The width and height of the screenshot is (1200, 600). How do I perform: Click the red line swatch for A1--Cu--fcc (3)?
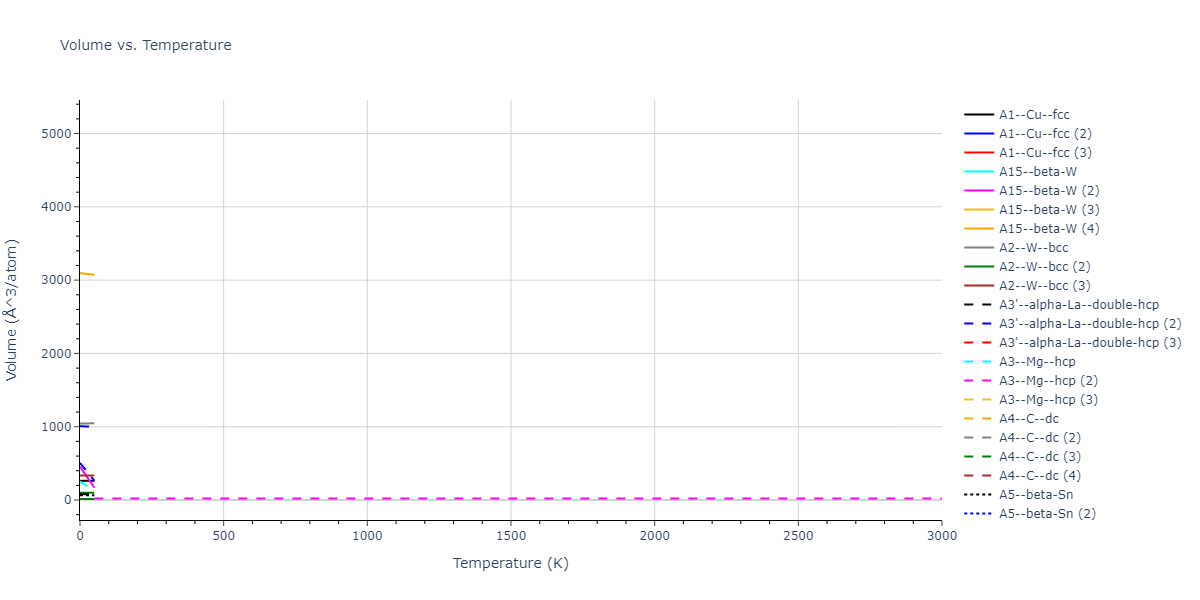point(979,153)
